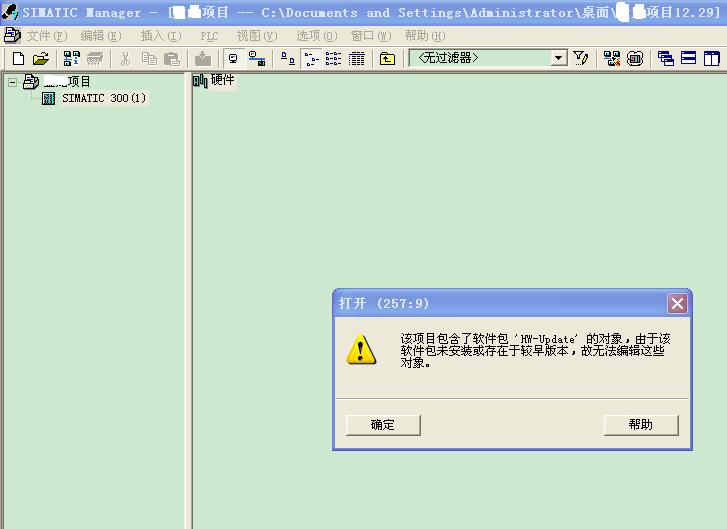Open the <无过滤器> filter dropdown
The width and height of the screenshot is (727, 529).
558,58
